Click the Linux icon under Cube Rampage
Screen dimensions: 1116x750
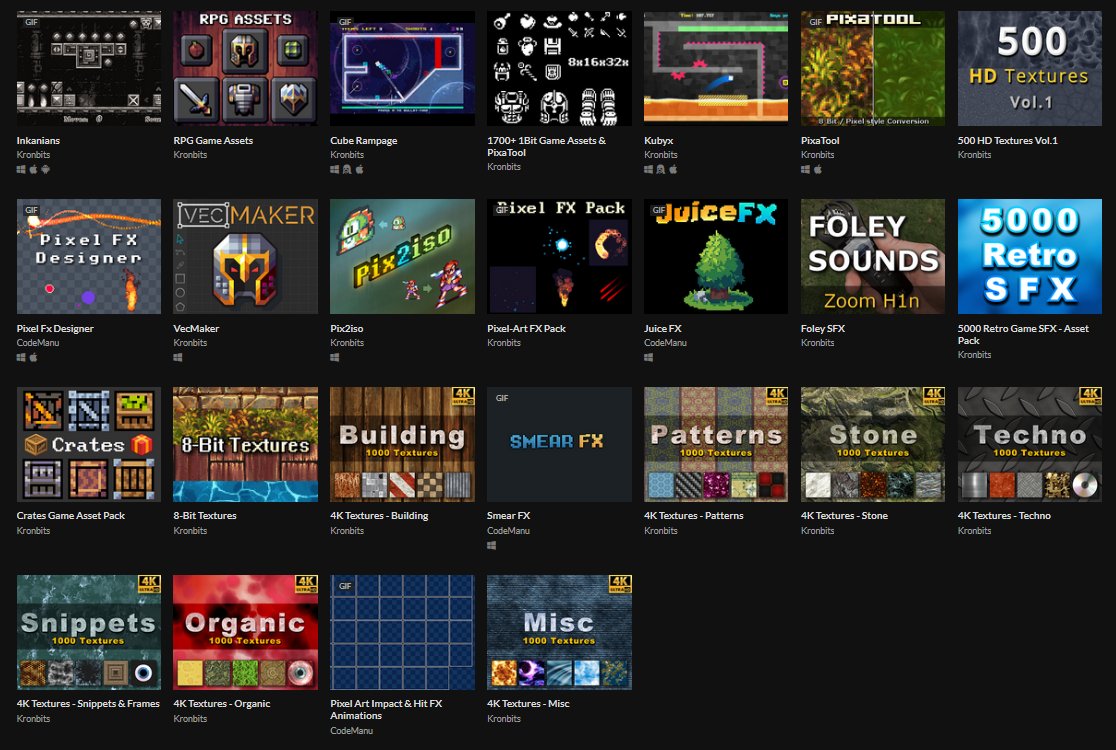(347, 169)
